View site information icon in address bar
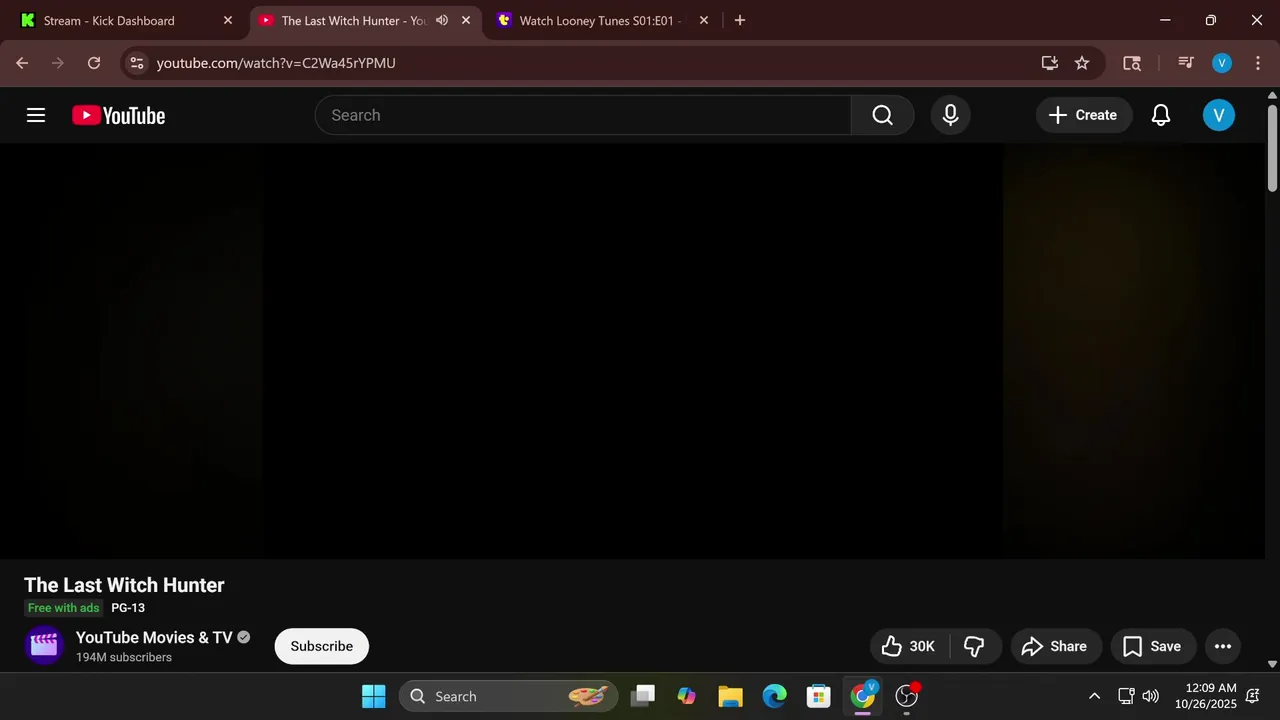The height and width of the screenshot is (720, 1280). pos(137,63)
